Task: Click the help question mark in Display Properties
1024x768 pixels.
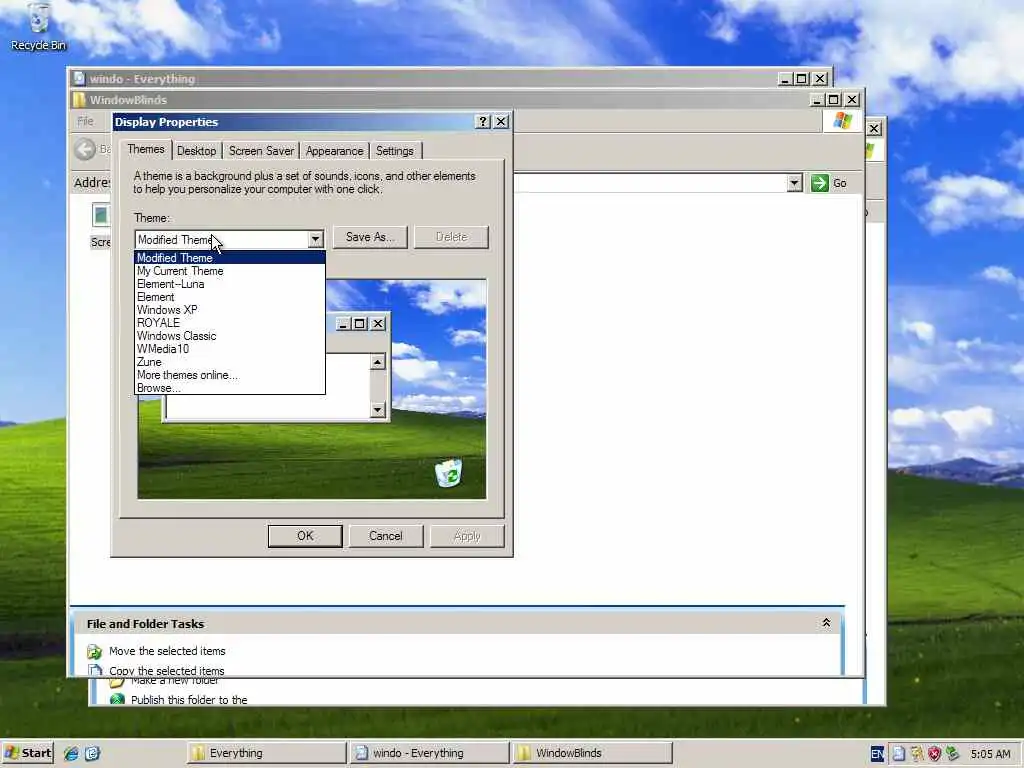Action: [483, 121]
